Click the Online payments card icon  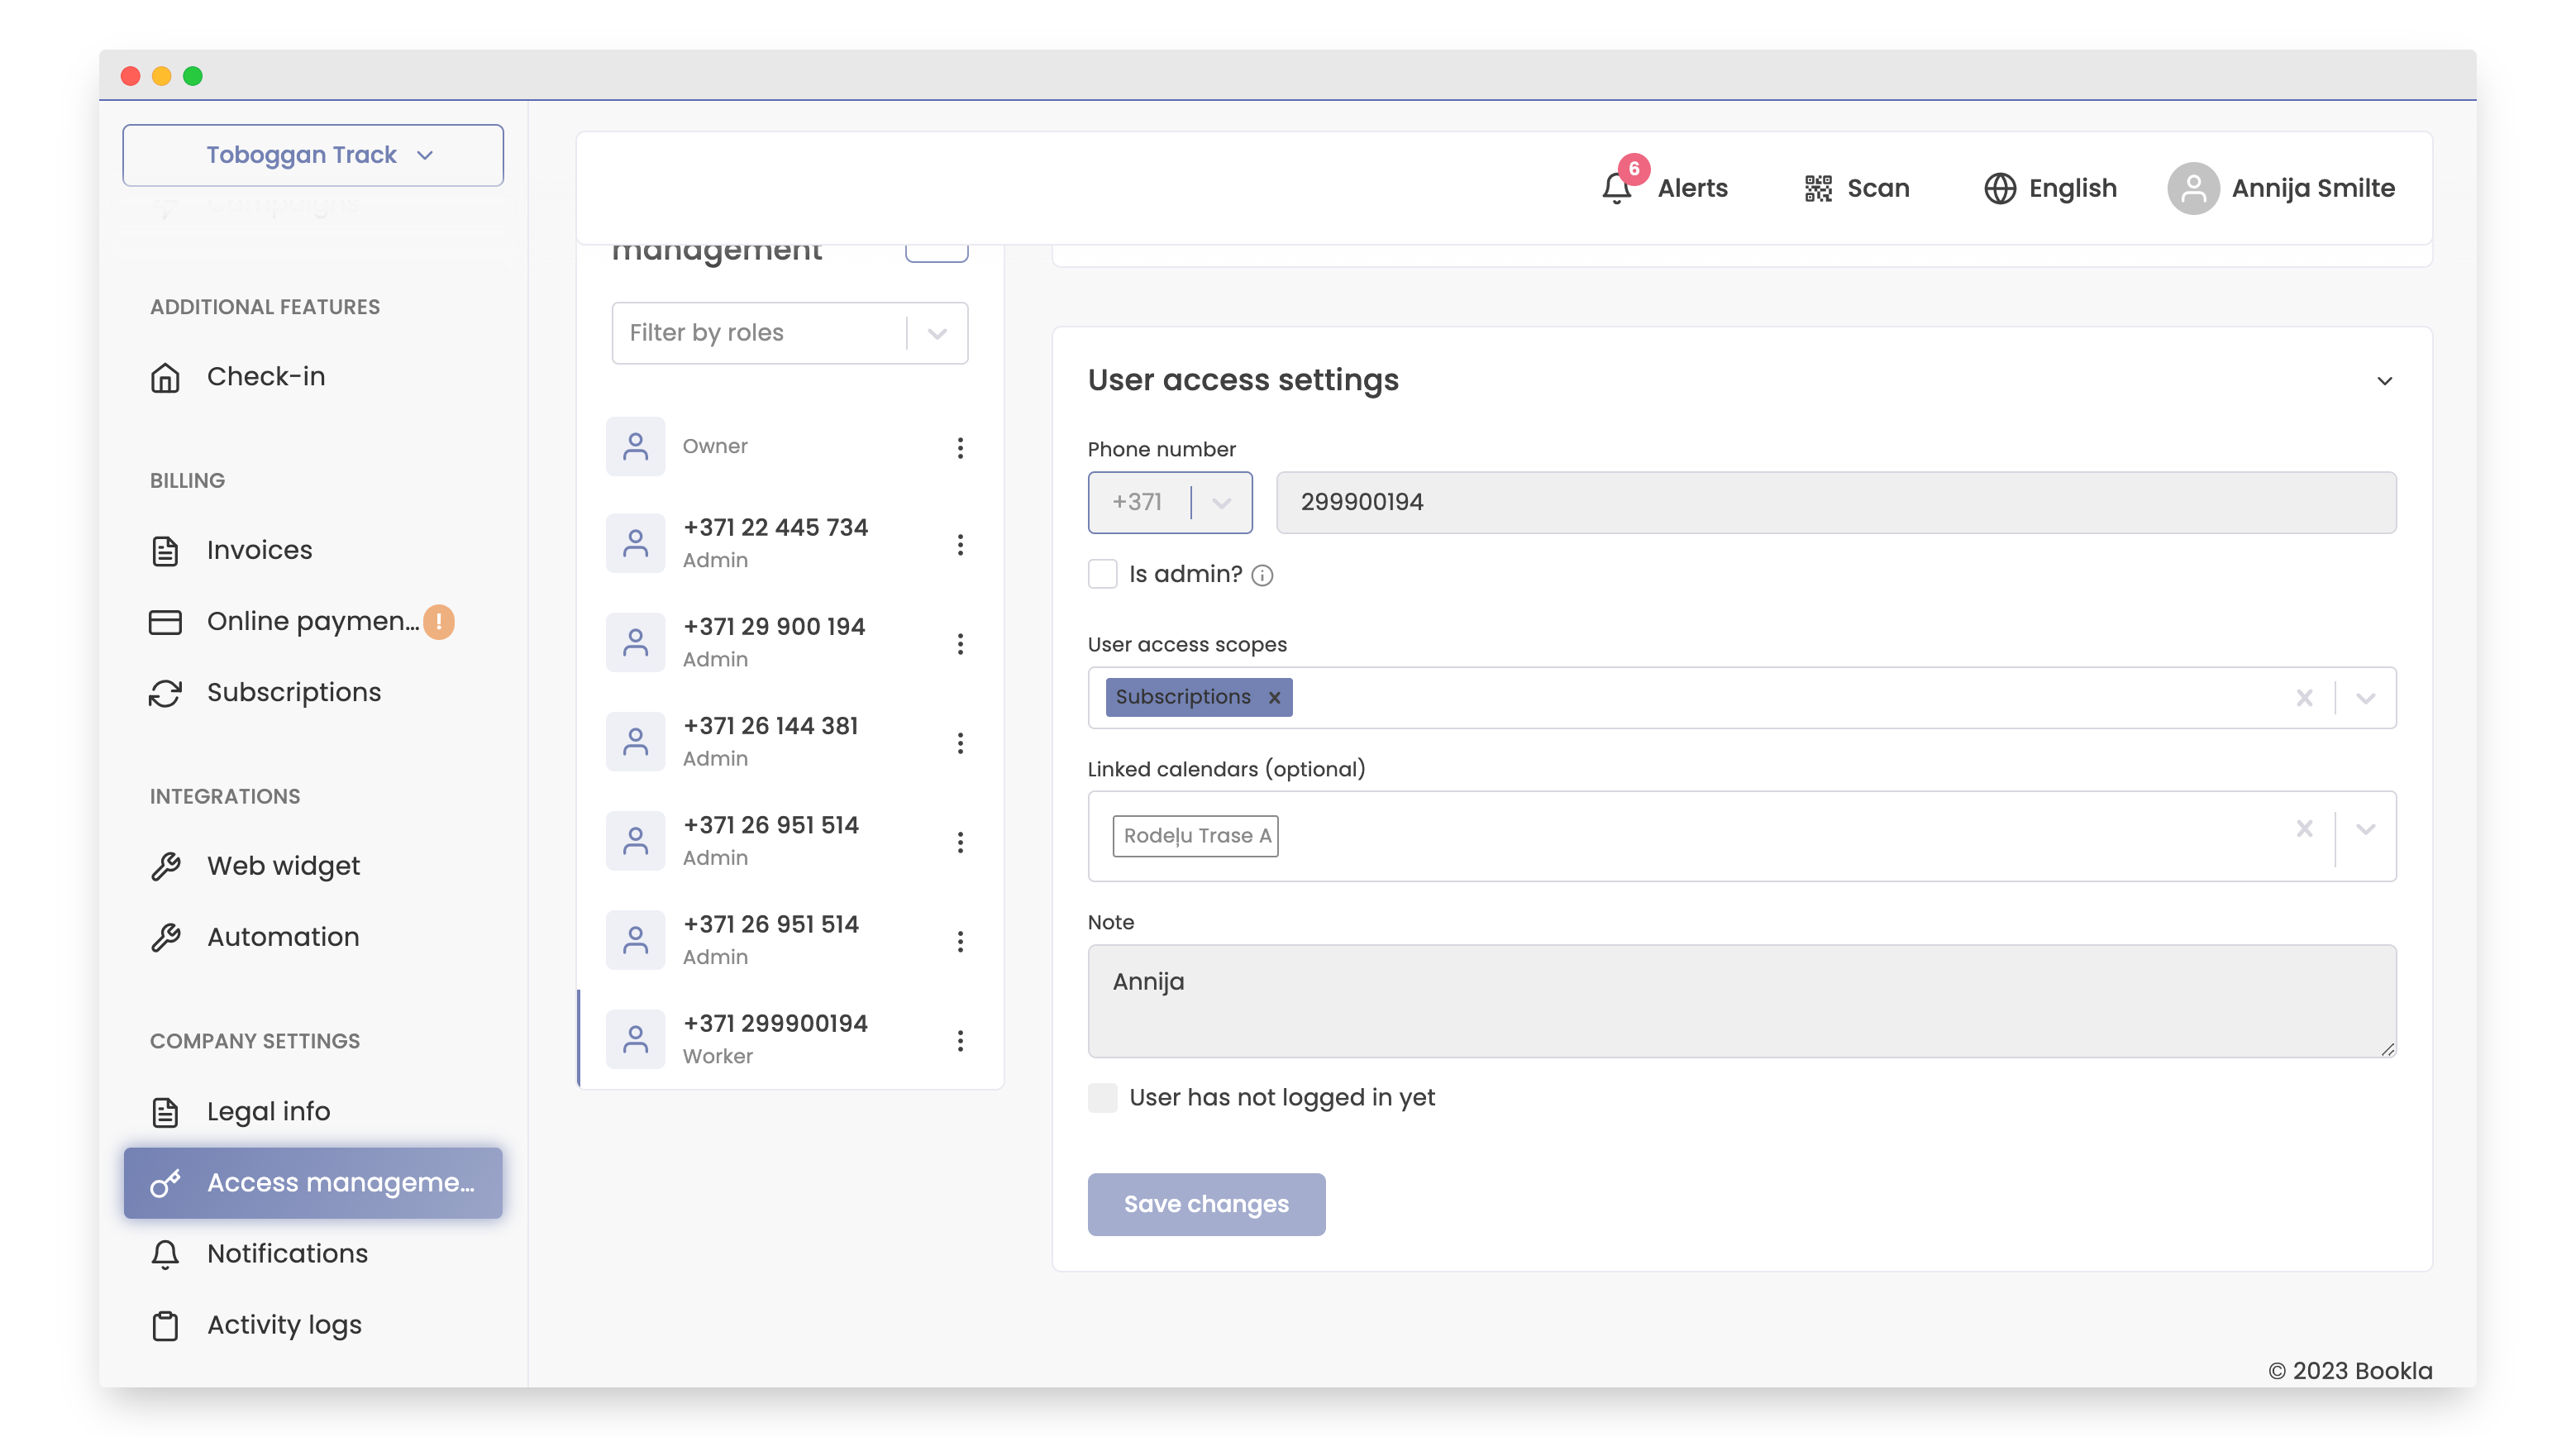[x=166, y=621]
